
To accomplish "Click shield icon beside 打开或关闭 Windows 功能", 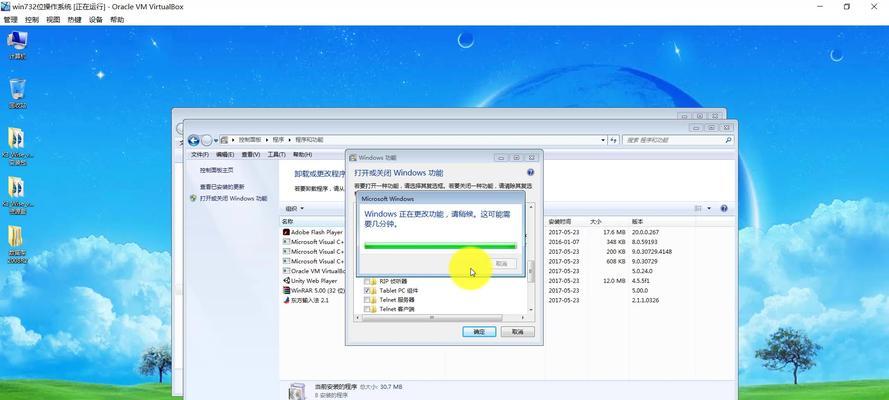I will point(193,199).
